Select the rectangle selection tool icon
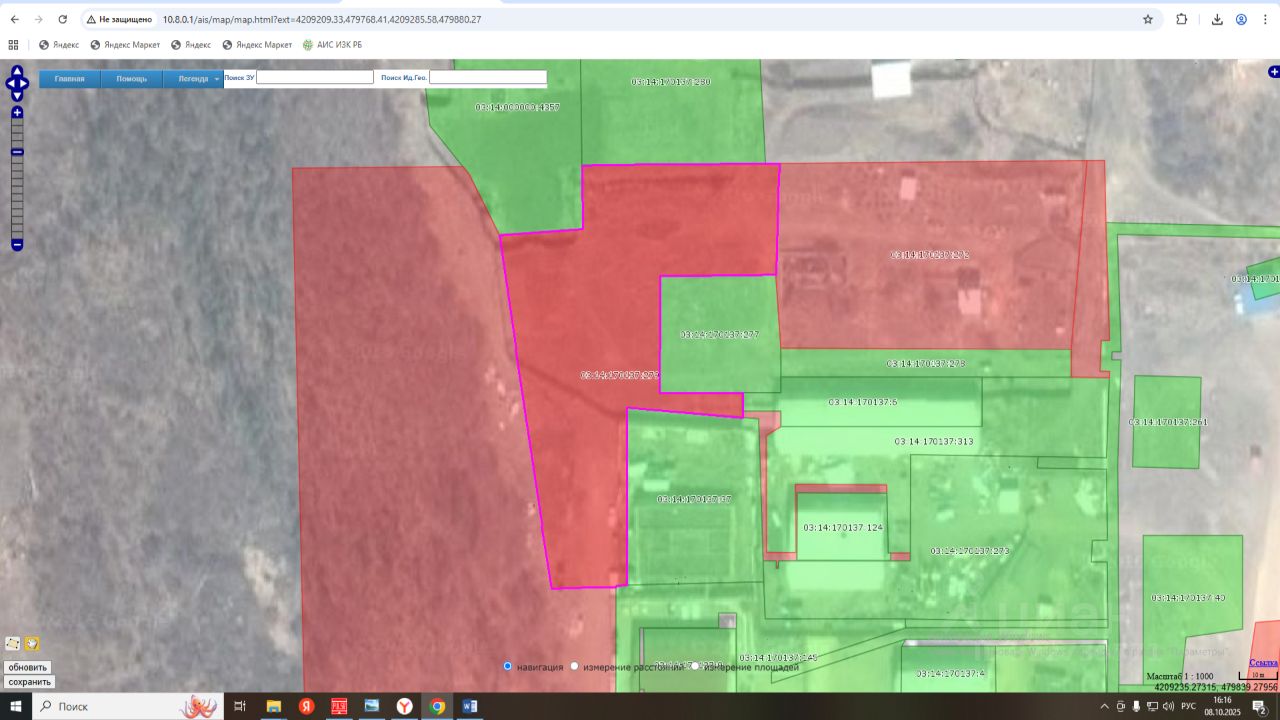The image size is (1280, 720). (13, 644)
